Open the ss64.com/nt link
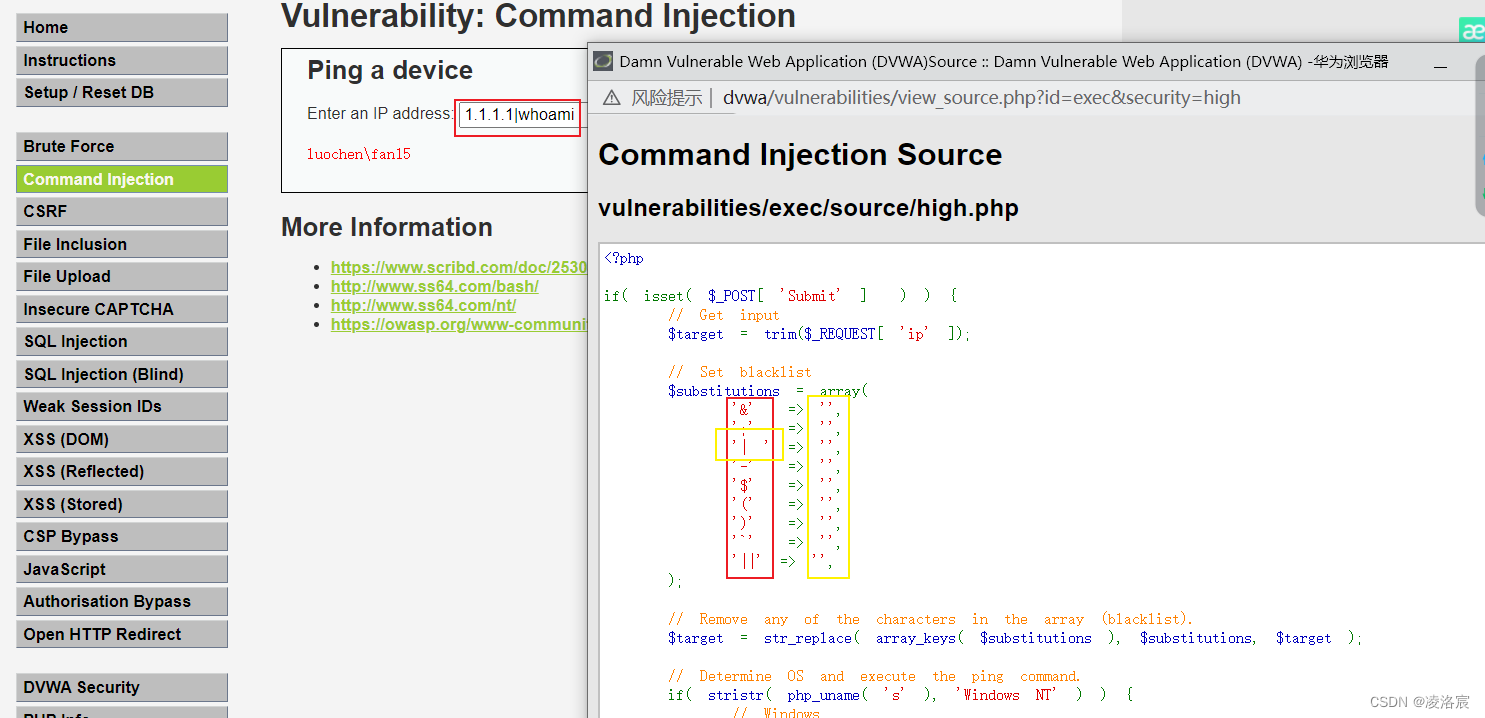This screenshot has height=718, width=1485. 423,305
